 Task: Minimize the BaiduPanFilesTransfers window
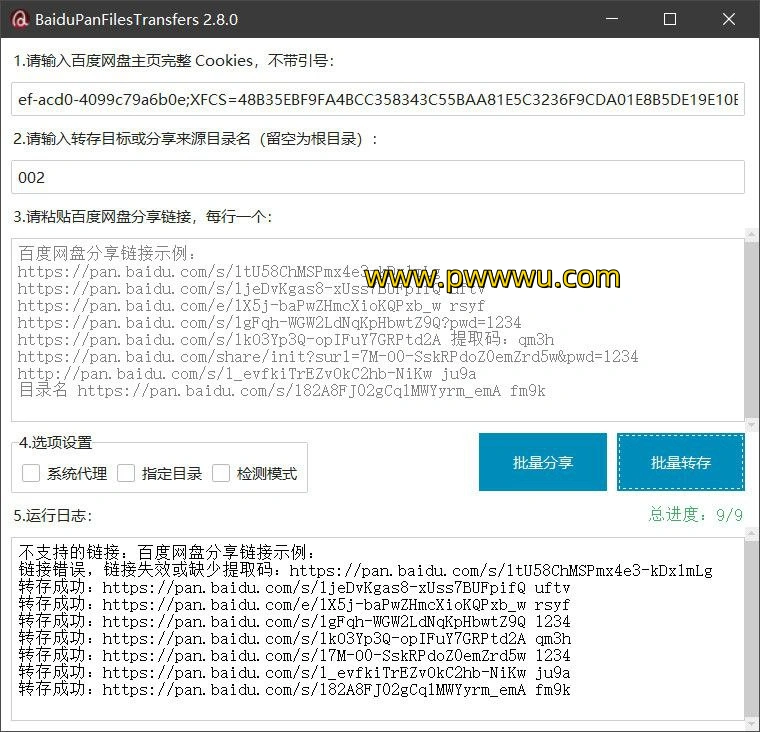point(612,19)
